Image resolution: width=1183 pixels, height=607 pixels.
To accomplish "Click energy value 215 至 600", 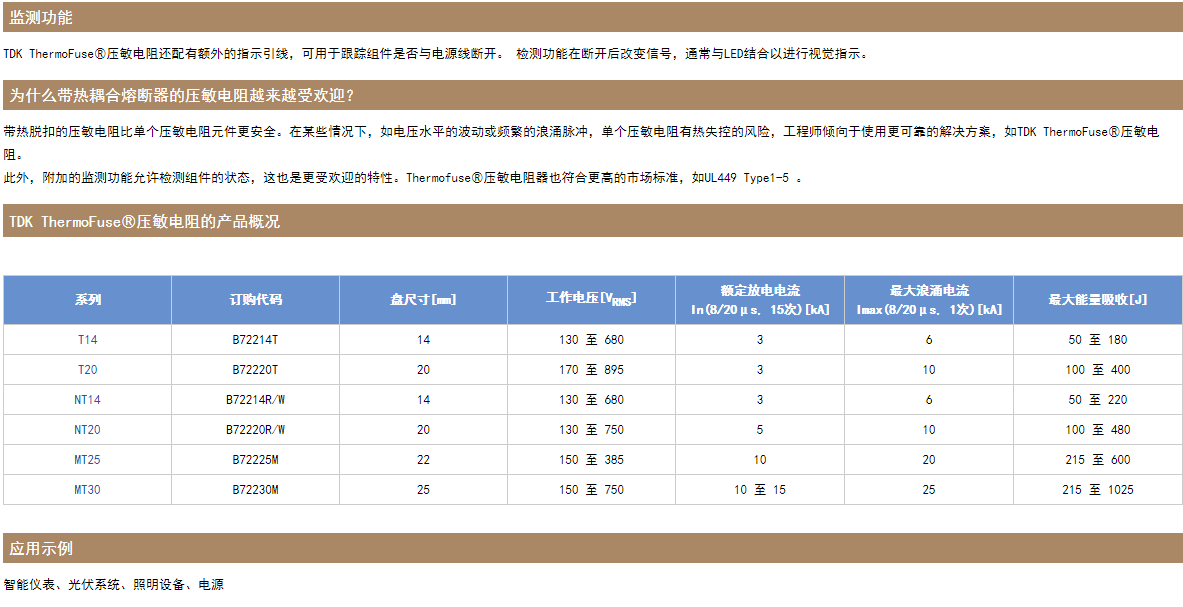I will point(1098,460).
